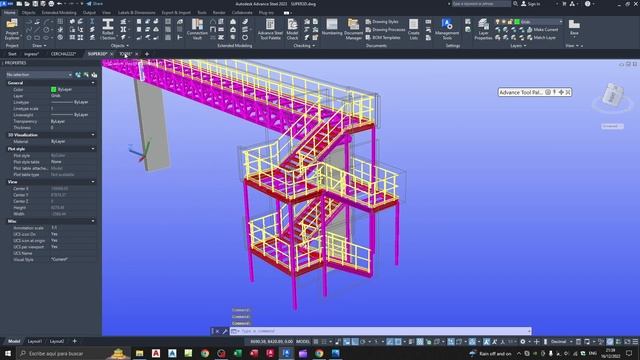The height and width of the screenshot is (360, 640).
Task: Collapse the General section in Properties
Action: point(93,83)
